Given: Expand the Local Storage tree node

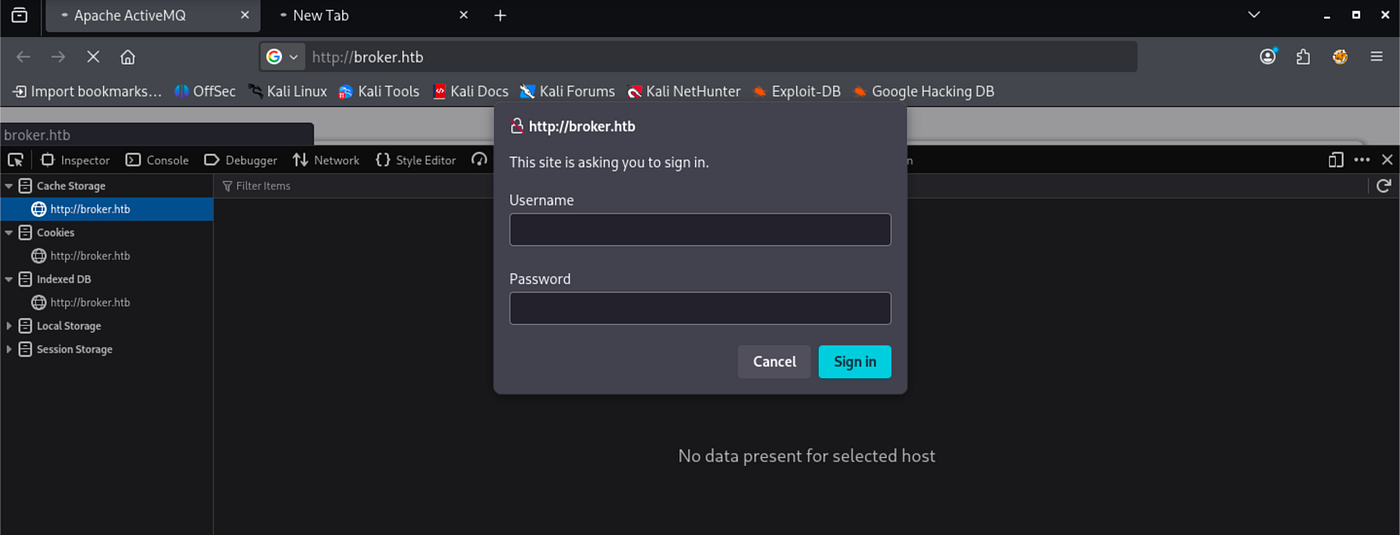Looking at the screenshot, I should click(x=9, y=326).
